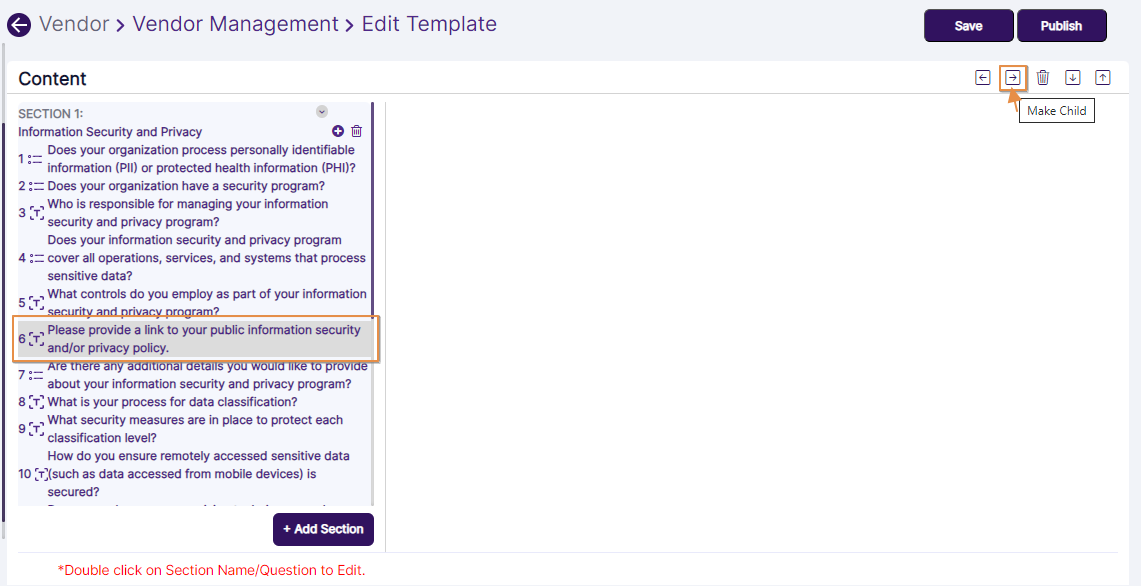Select question 3 about who manages the program

point(187,213)
